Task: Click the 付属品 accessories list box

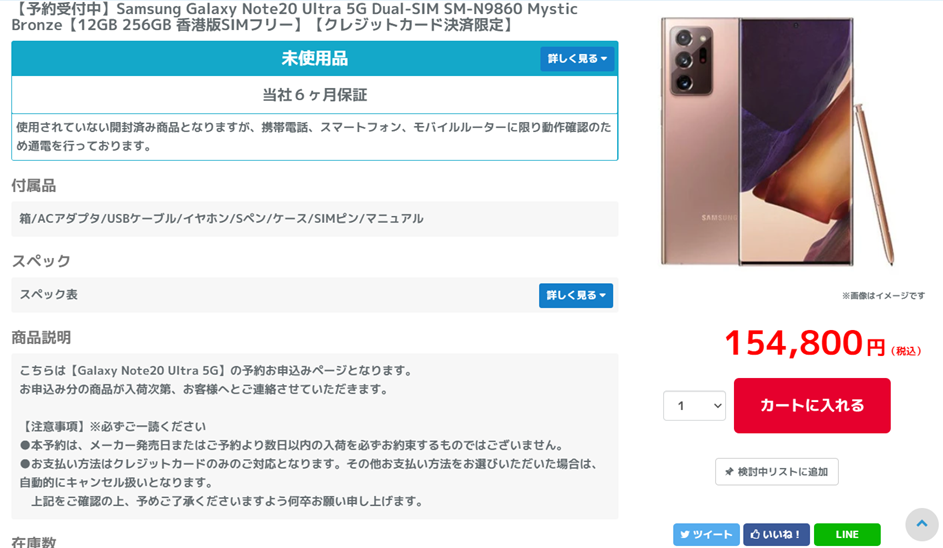Action: coord(315,219)
